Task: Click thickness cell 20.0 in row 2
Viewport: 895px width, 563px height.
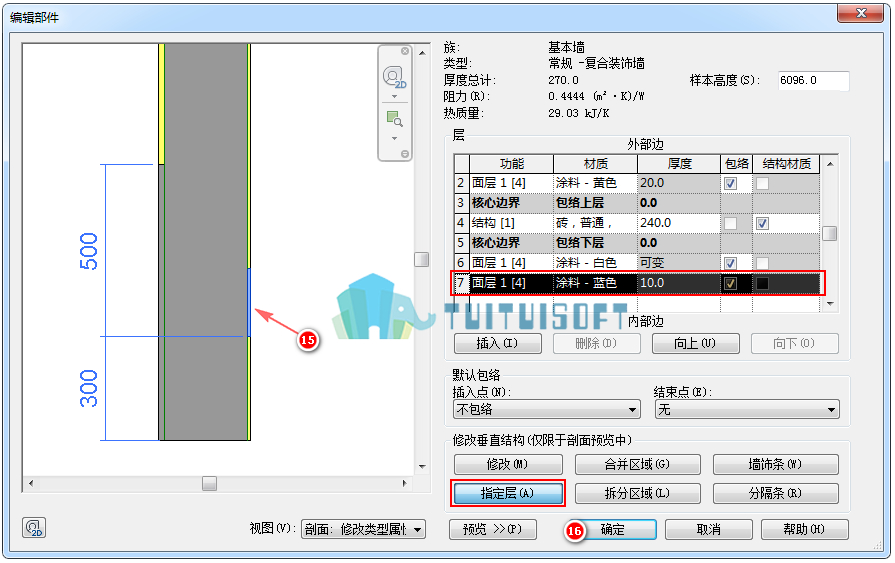Action: pos(679,183)
